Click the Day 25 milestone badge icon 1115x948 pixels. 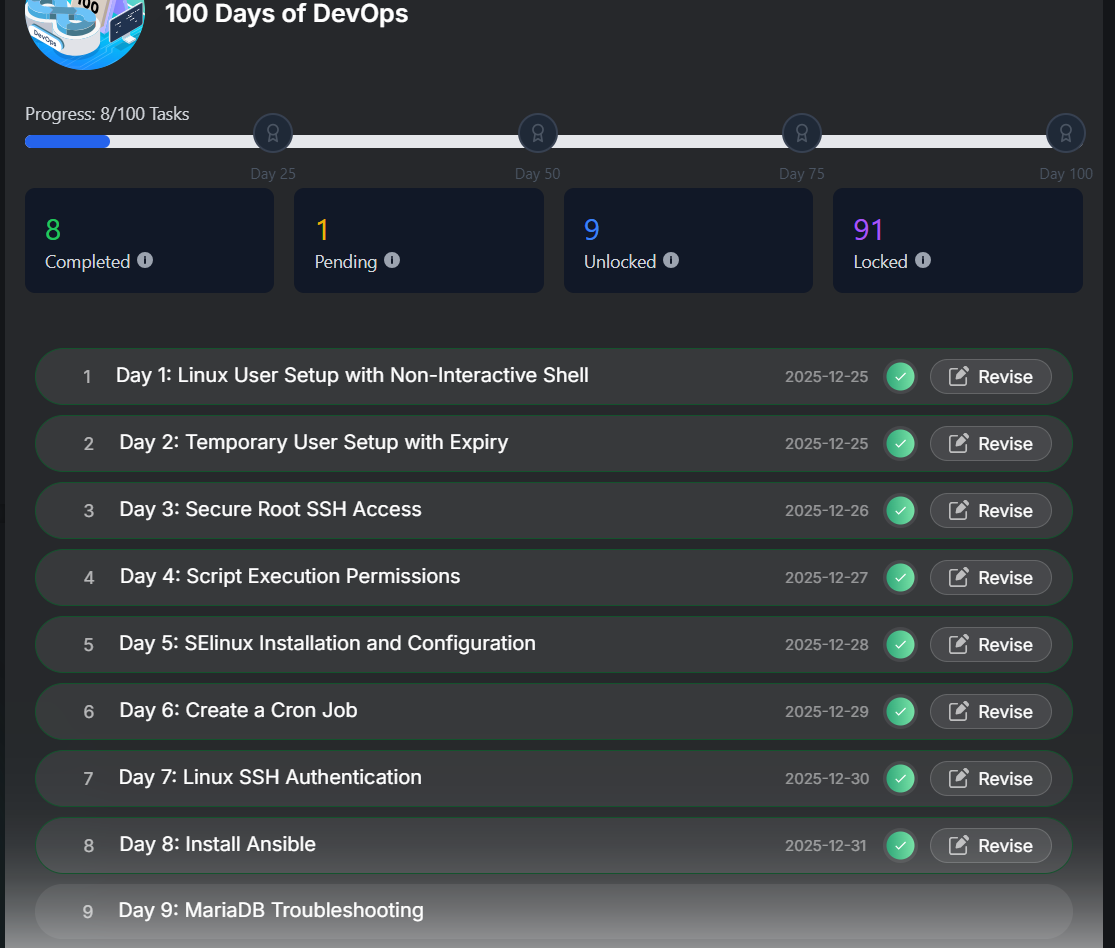273,132
